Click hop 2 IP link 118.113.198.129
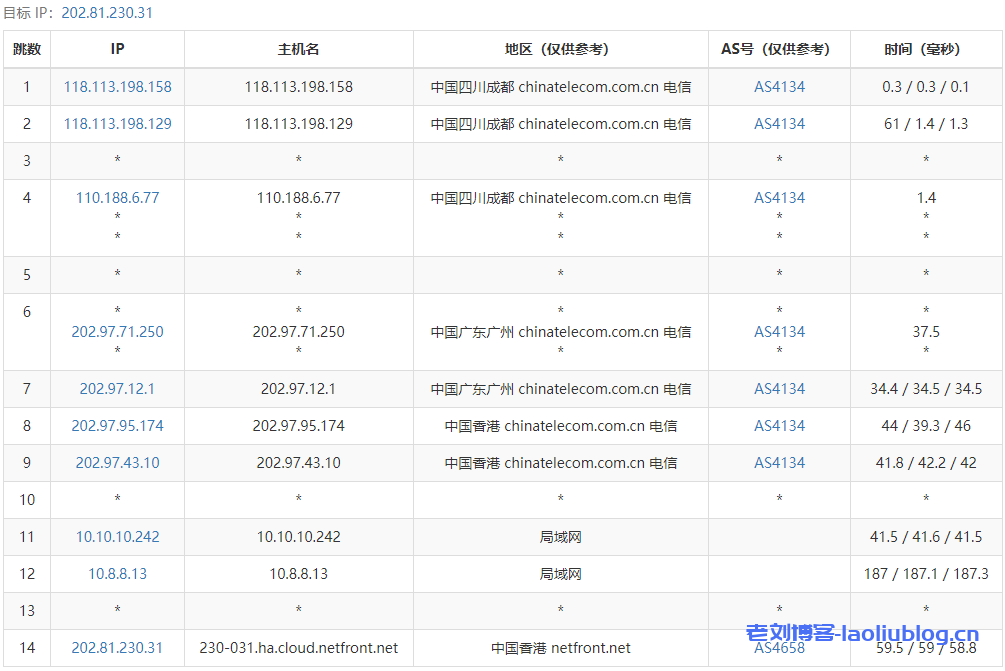 pos(117,124)
